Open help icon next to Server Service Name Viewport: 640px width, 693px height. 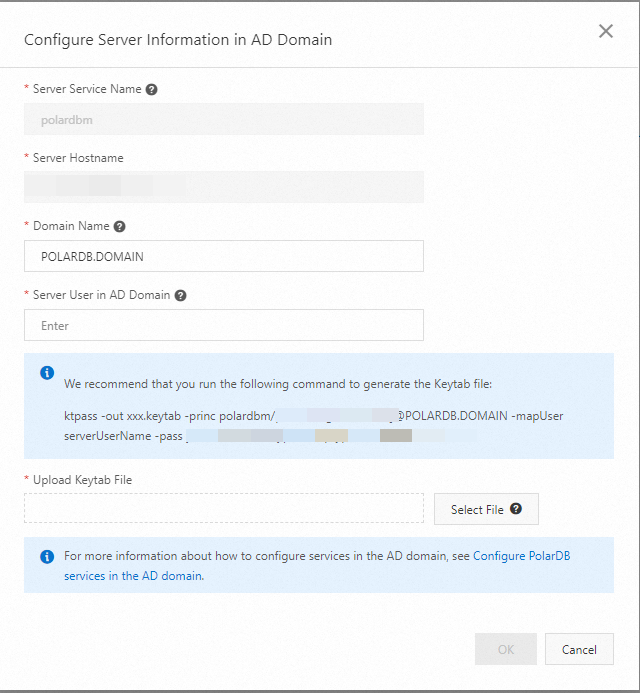pyautogui.click(x=152, y=90)
